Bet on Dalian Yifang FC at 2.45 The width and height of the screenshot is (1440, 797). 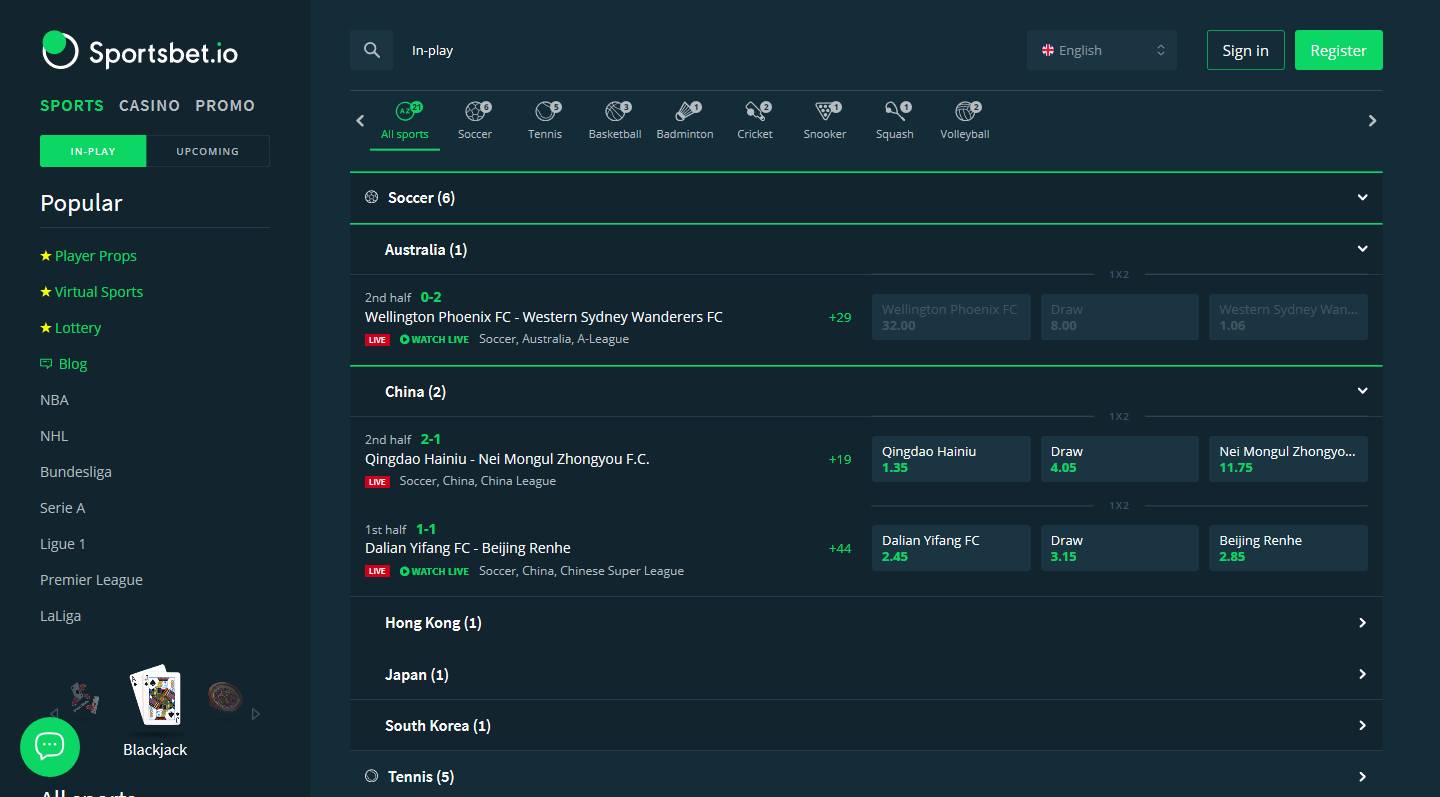click(x=951, y=548)
